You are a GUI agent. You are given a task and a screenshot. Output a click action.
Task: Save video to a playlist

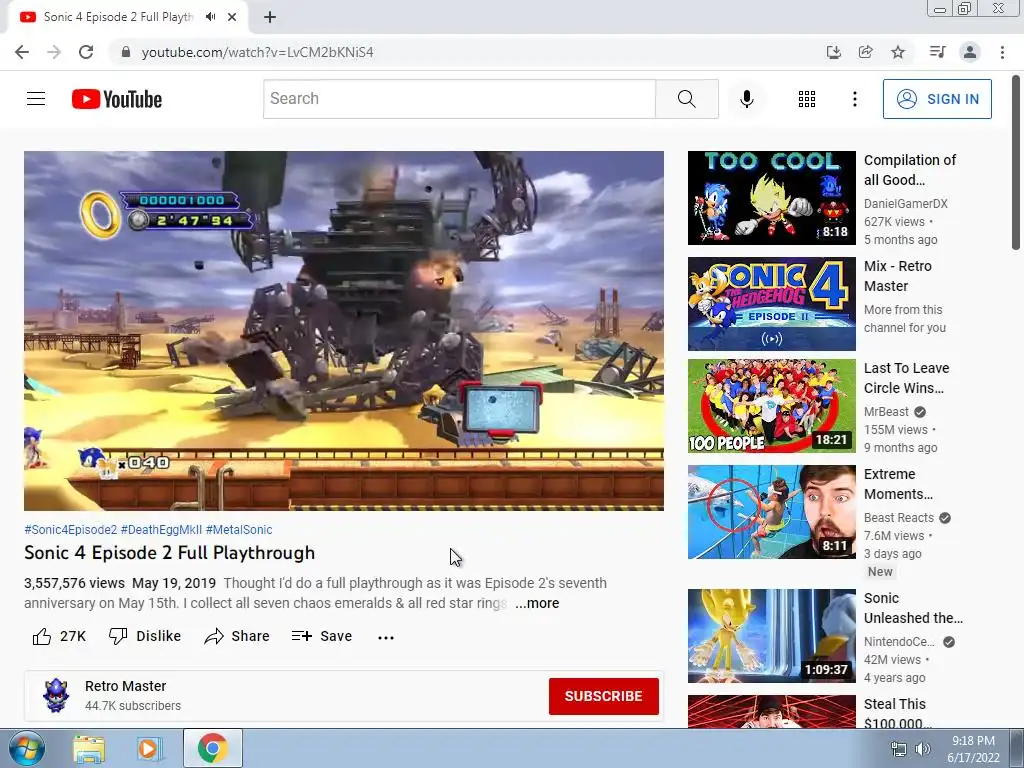tap(322, 636)
